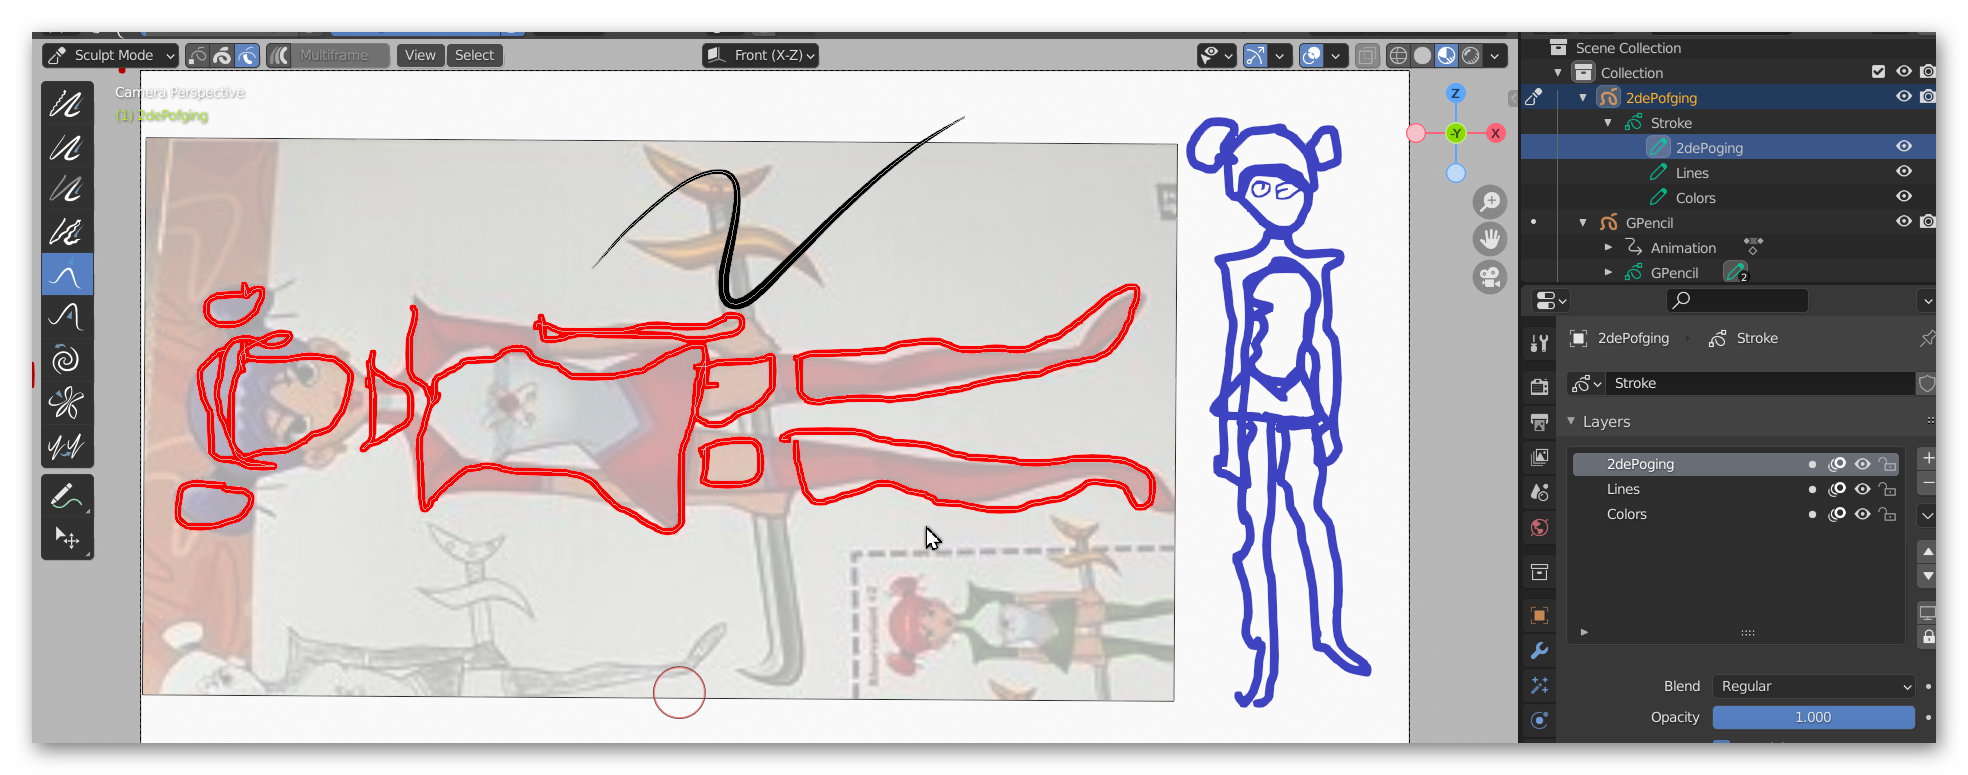Switch viewport shading to Solid
This screenshot has width=1968, height=775.
pyautogui.click(x=1422, y=55)
